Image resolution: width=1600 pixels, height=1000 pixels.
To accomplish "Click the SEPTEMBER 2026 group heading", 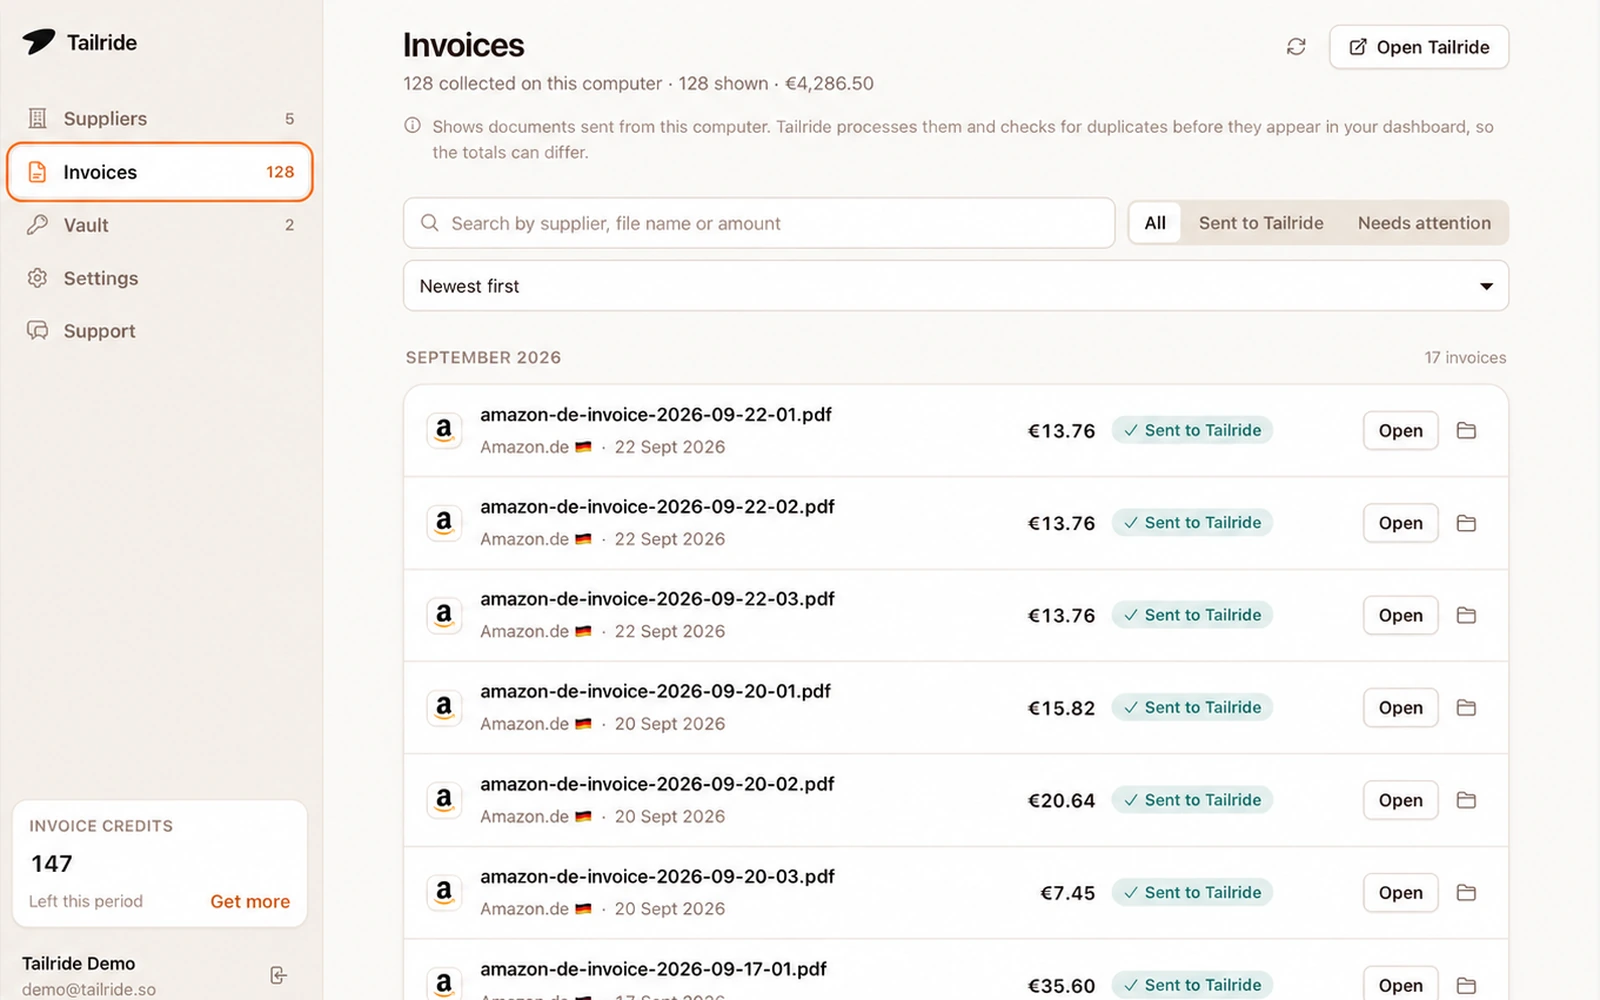I will [x=483, y=357].
